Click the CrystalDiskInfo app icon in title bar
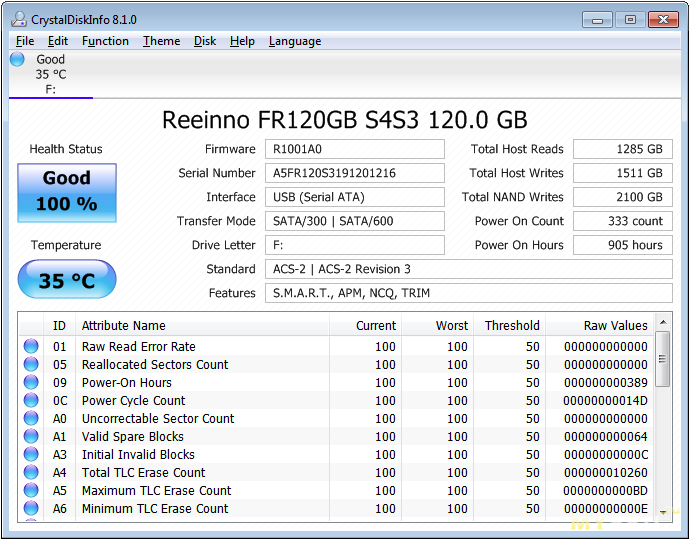690x540 pixels. (x=18, y=19)
